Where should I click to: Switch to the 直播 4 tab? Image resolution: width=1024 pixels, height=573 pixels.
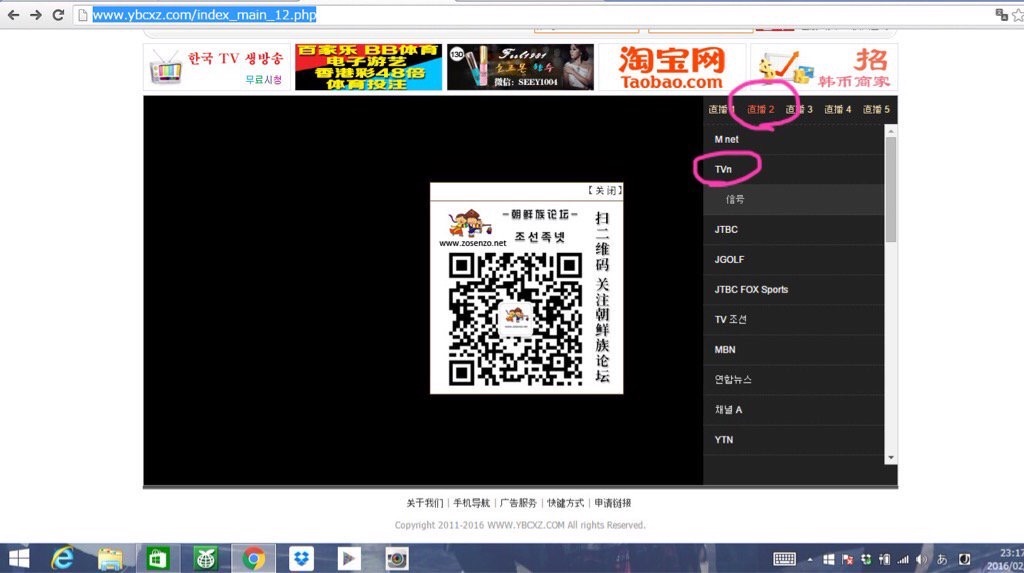coord(837,109)
